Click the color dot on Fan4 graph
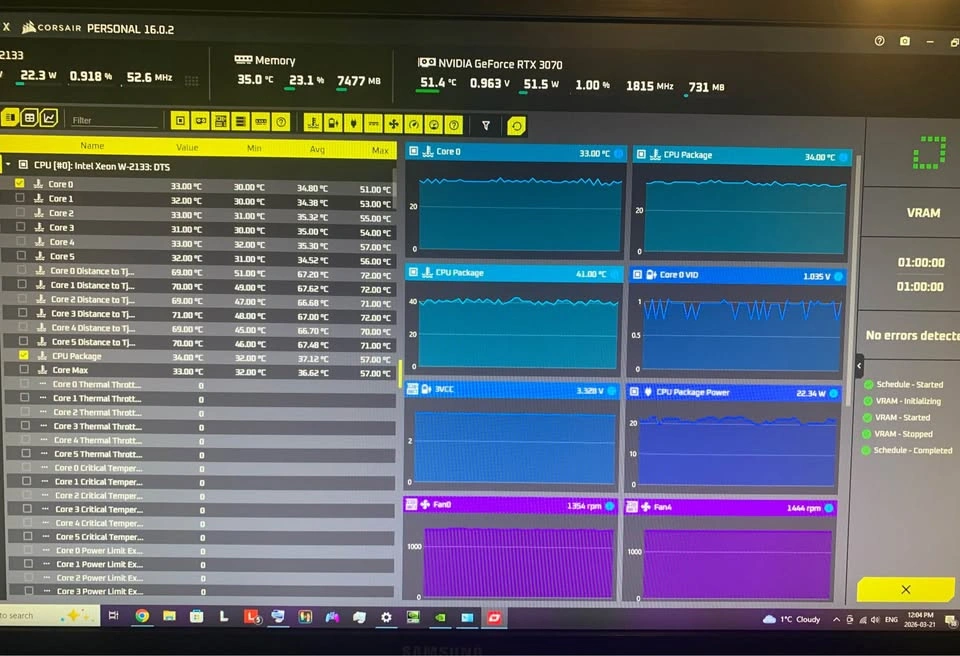The height and width of the screenshot is (656, 960). [828, 508]
